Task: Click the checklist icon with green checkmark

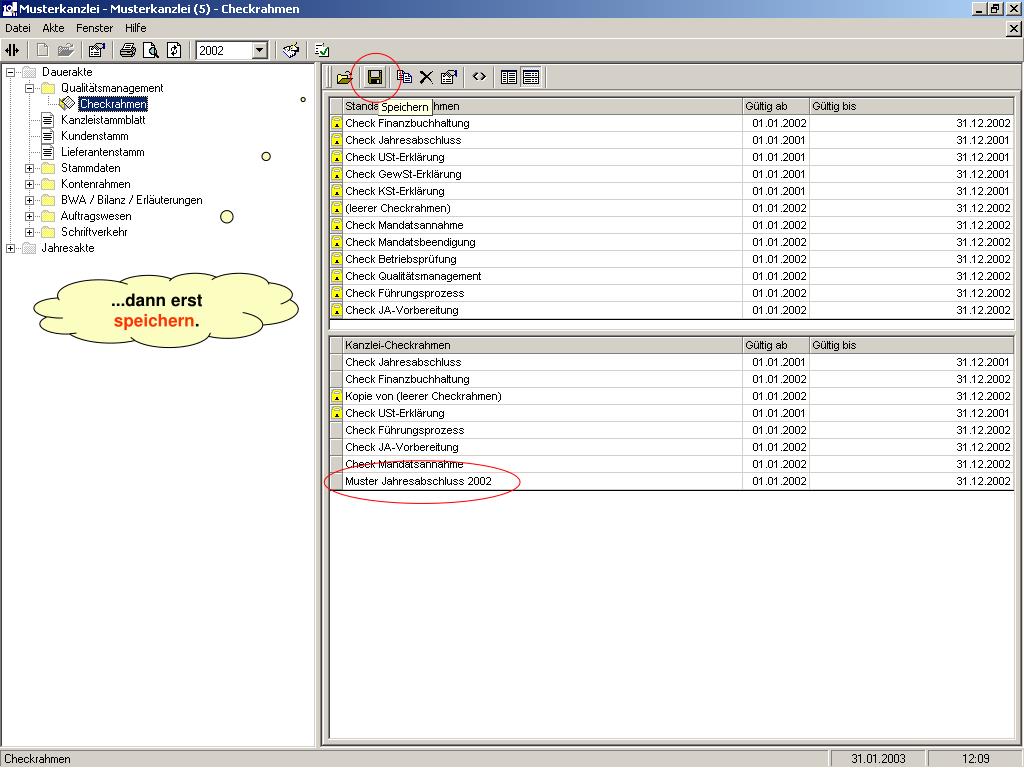Action: click(x=322, y=50)
